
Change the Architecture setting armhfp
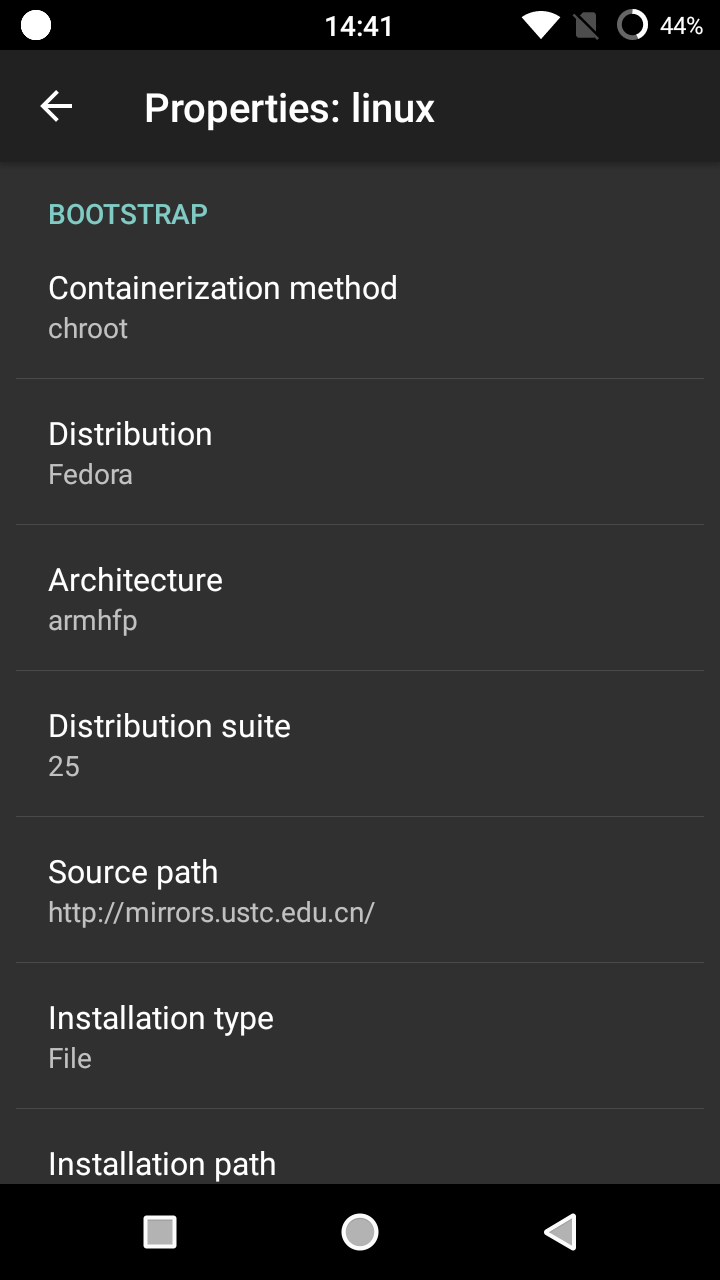pyautogui.click(x=360, y=598)
